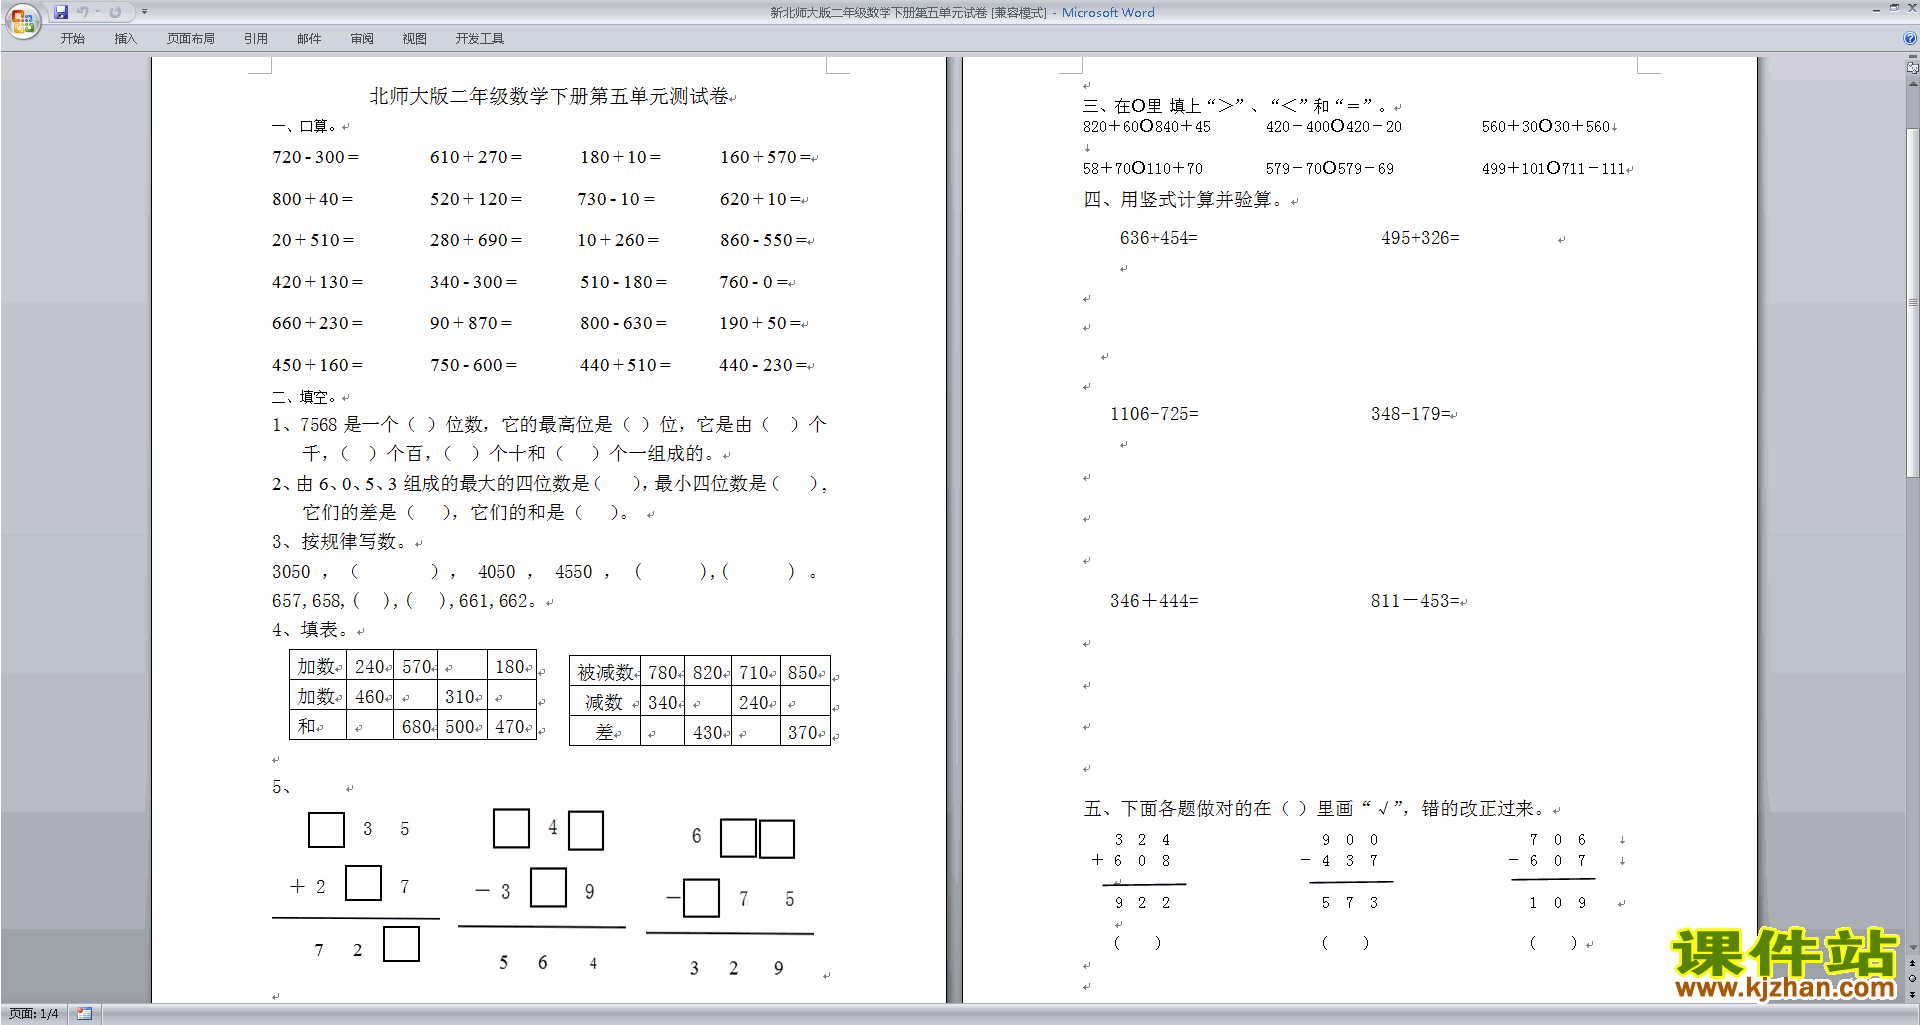Click the Undo arrow icon

[x=83, y=12]
